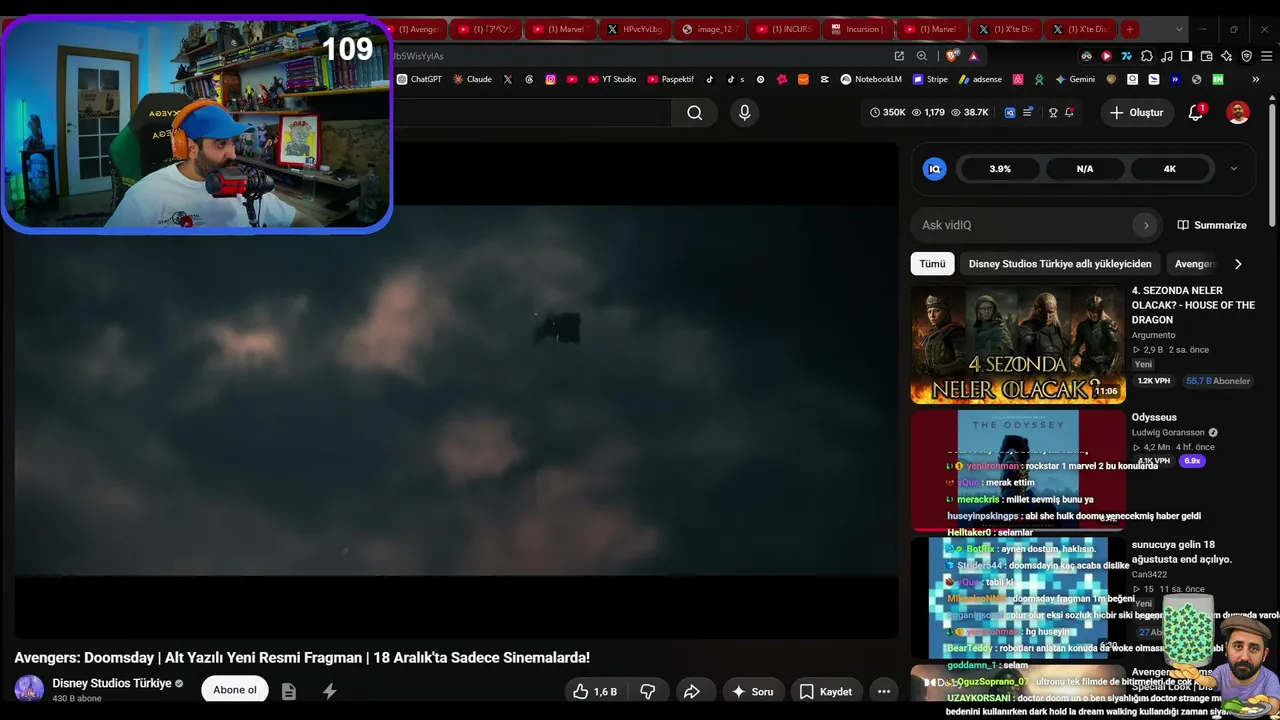Click the vidIQ logo icon
Viewport: 1280px width, 720px height.
tap(935, 169)
